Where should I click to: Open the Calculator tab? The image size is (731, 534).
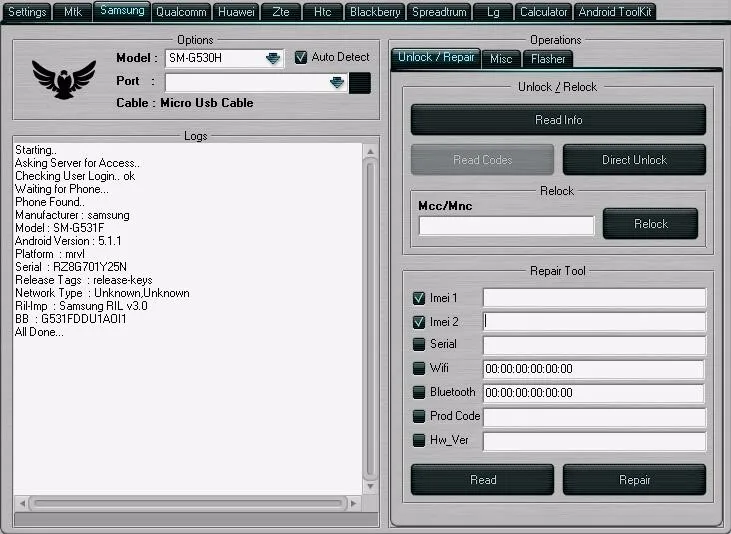544,12
